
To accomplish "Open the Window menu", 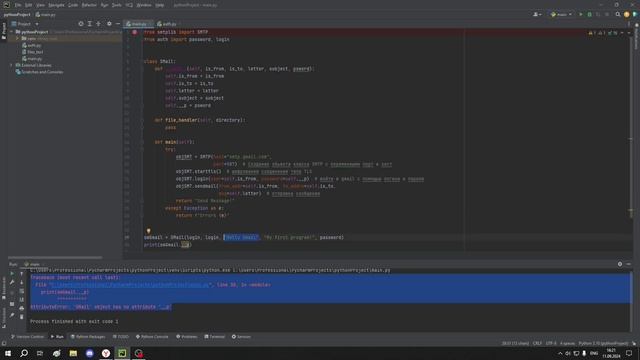I will [144, 5].
